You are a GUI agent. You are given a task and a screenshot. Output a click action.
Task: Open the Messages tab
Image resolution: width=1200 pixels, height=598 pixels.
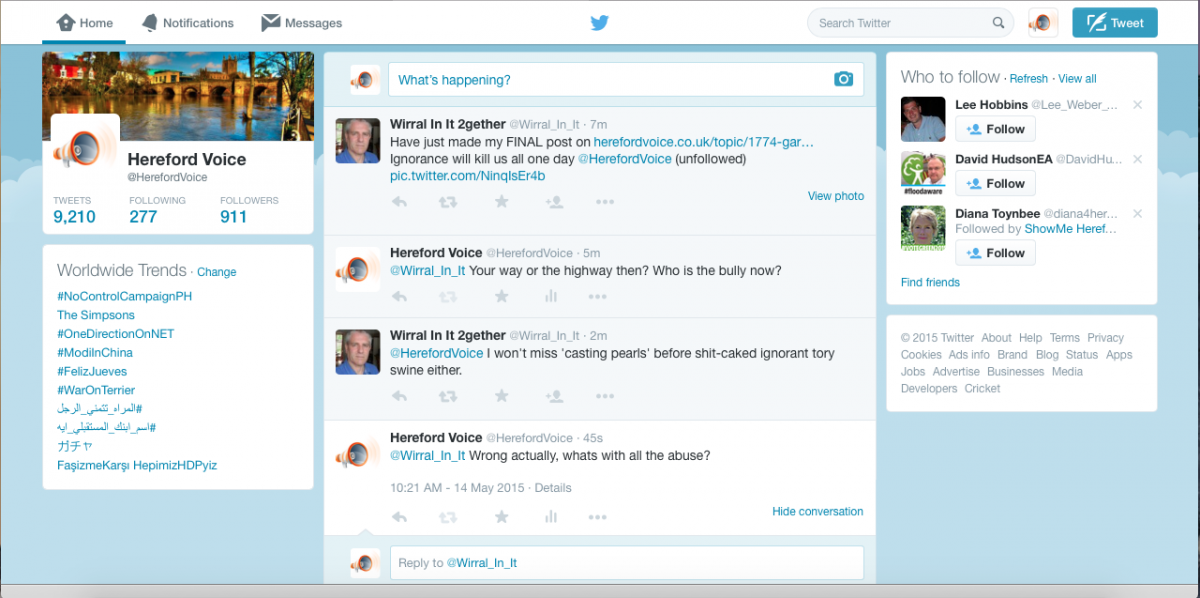301,23
